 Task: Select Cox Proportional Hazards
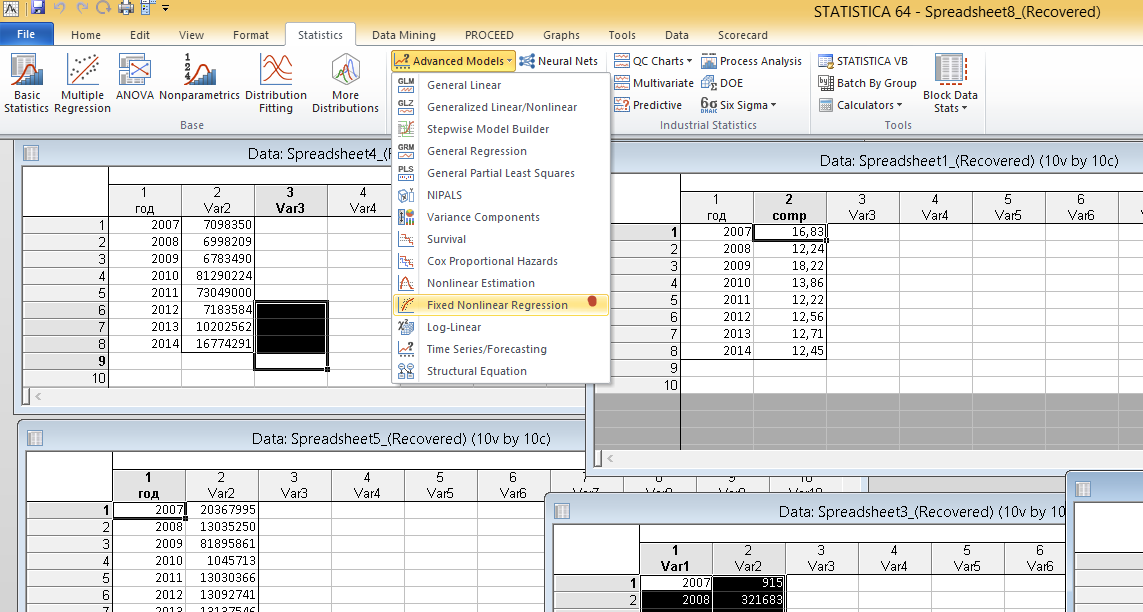pos(501,261)
